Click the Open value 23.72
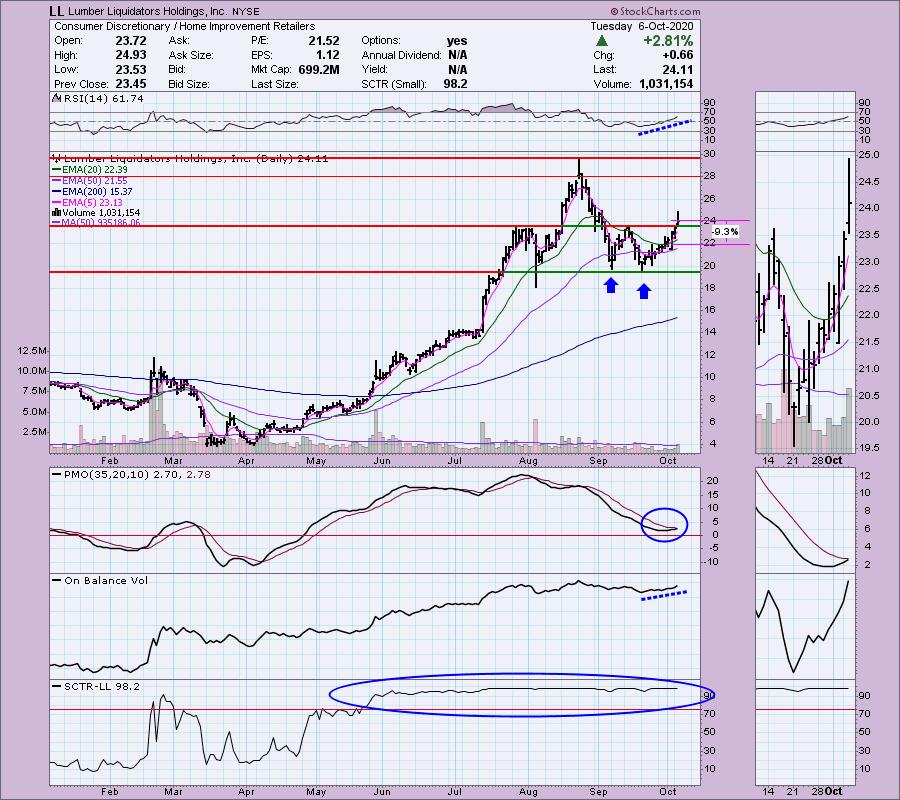The width and height of the screenshot is (900, 800). point(130,41)
